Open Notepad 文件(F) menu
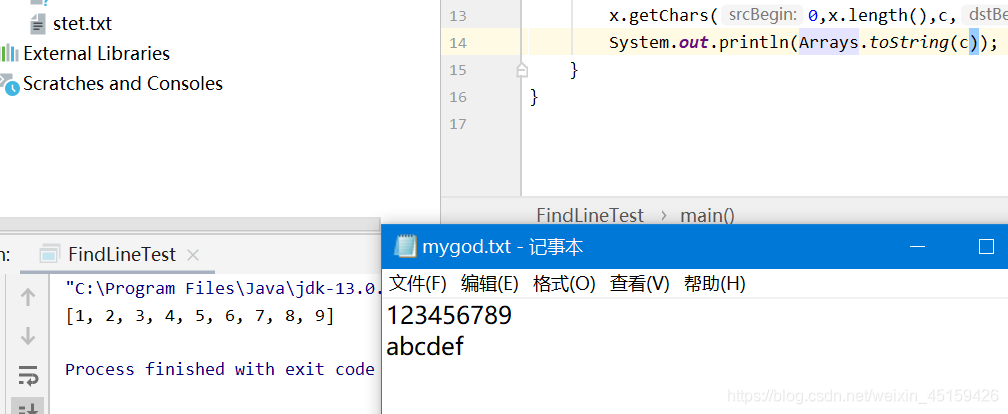 418,284
